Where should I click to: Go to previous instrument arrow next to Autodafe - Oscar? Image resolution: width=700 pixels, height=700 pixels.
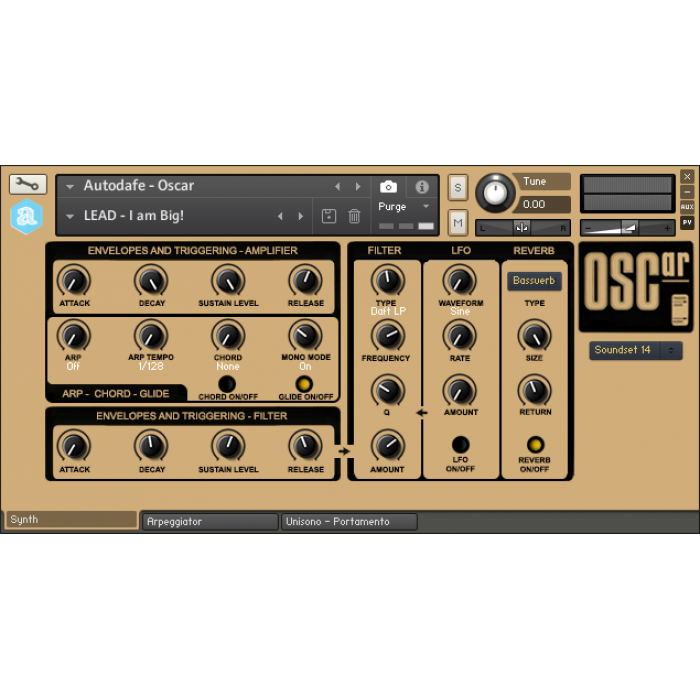pos(338,187)
